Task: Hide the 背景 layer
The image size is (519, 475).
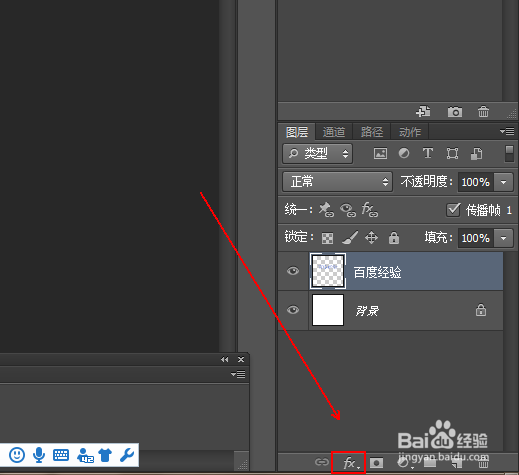Action: pos(293,310)
